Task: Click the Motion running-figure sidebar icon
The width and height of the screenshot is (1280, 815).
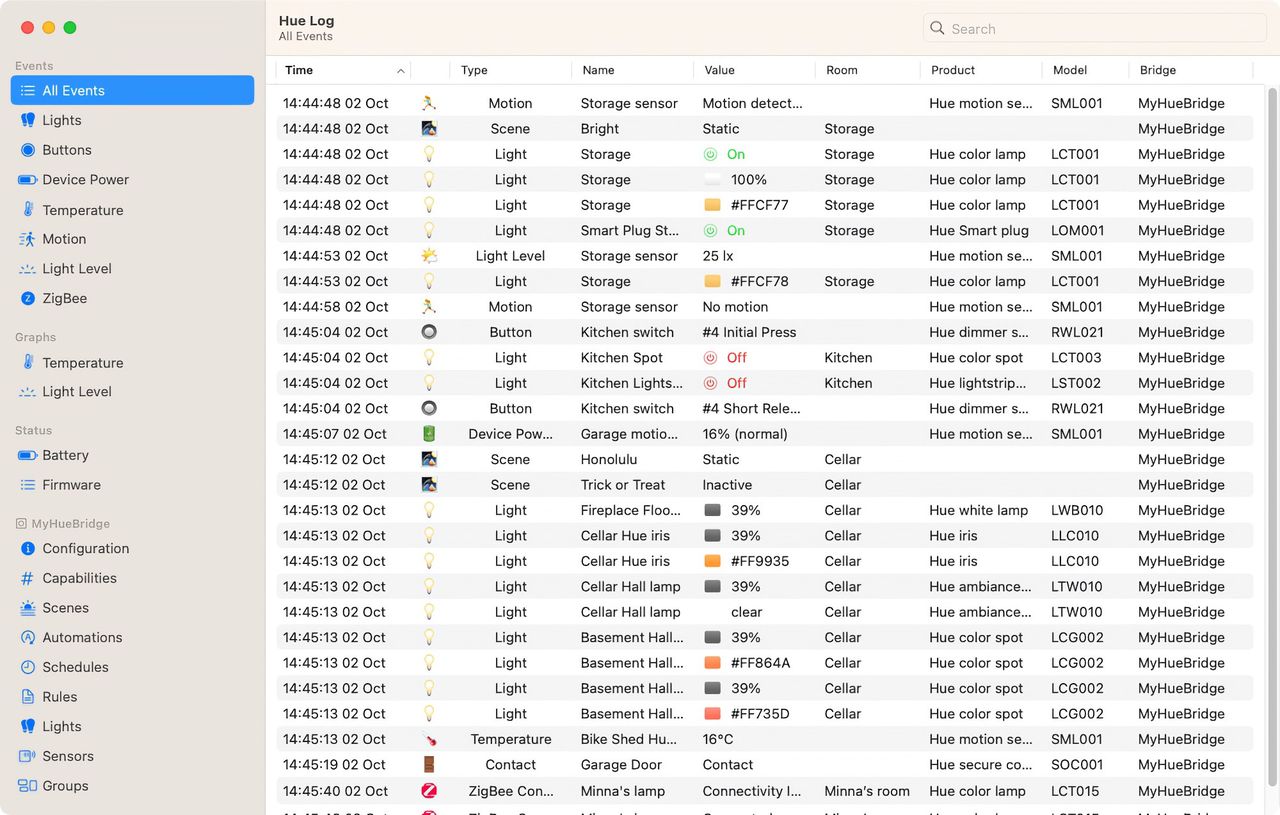Action: pyautogui.click(x=28, y=239)
